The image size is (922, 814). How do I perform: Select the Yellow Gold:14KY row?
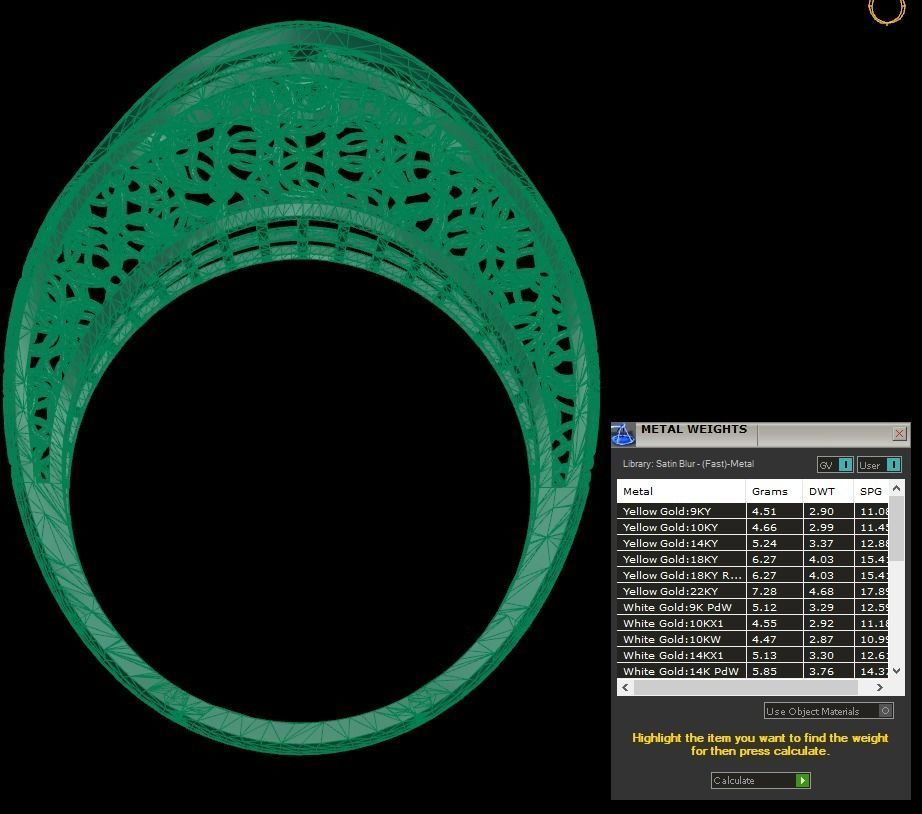click(x=753, y=543)
